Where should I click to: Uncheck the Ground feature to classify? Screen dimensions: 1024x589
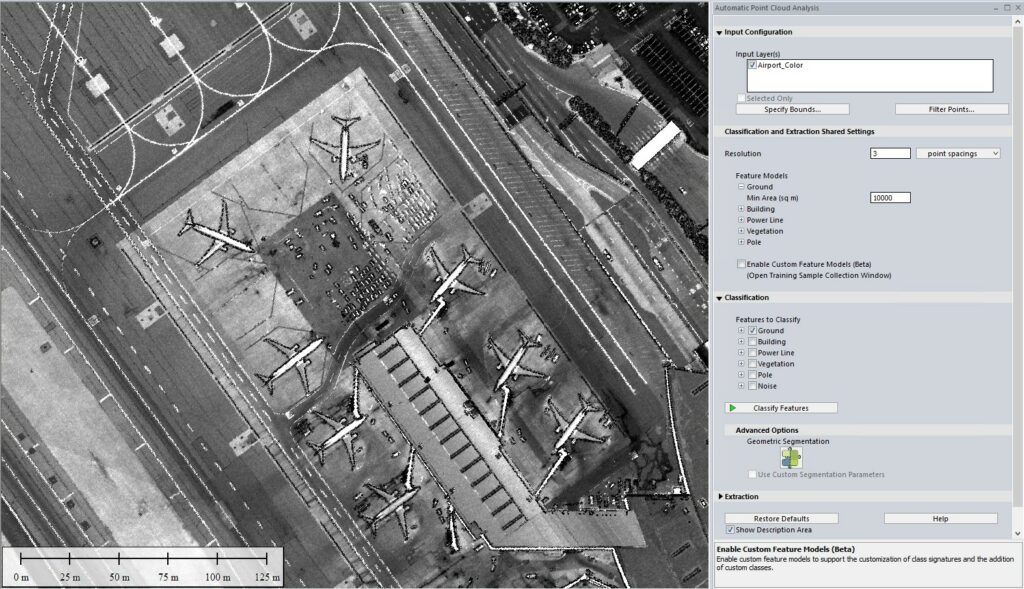pyautogui.click(x=752, y=331)
